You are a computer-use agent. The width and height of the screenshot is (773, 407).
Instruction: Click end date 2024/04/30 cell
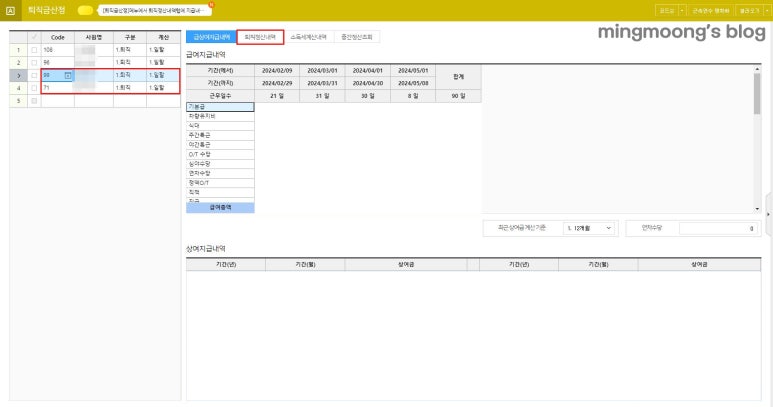368,83
